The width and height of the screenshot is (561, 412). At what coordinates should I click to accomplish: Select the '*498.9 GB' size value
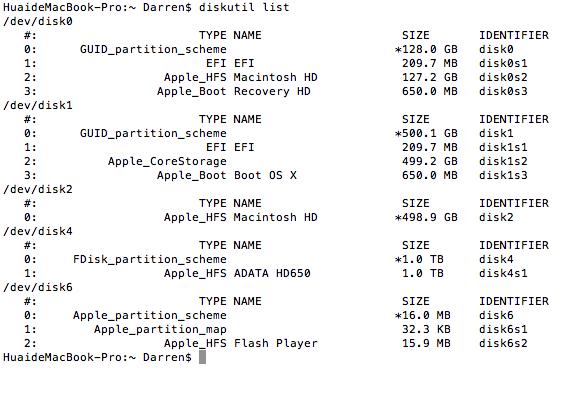[x=426, y=217]
